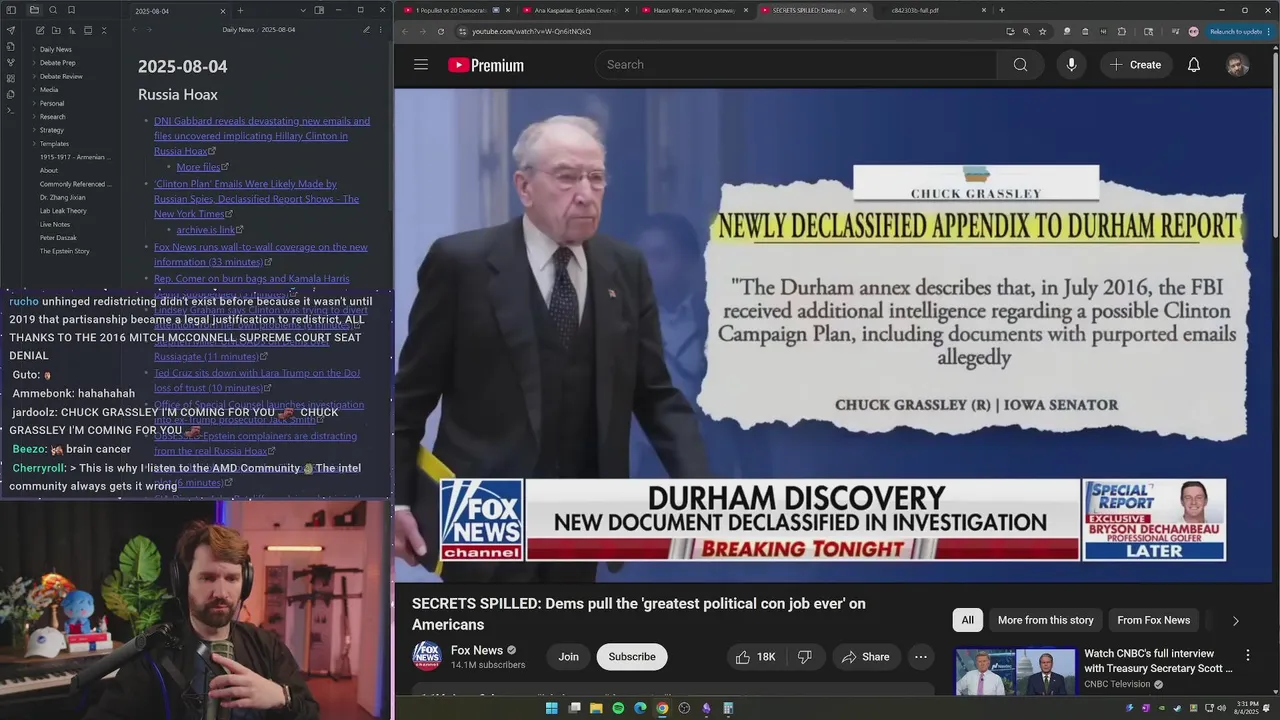Image resolution: width=1280 pixels, height=720 pixels.
Task: Select 'From Fox News' filter chip
Action: click(x=1153, y=620)
